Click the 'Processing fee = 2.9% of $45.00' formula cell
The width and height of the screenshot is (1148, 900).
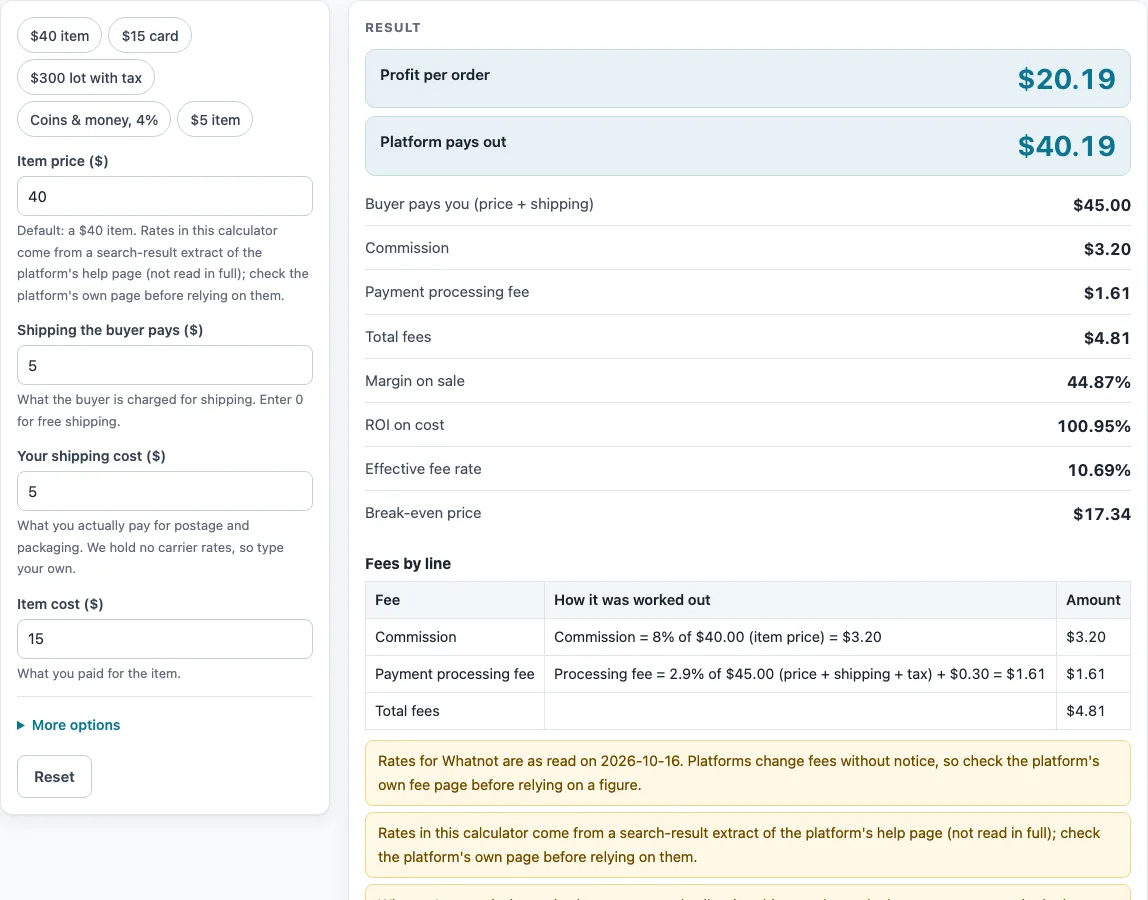[x=800, y=674]
